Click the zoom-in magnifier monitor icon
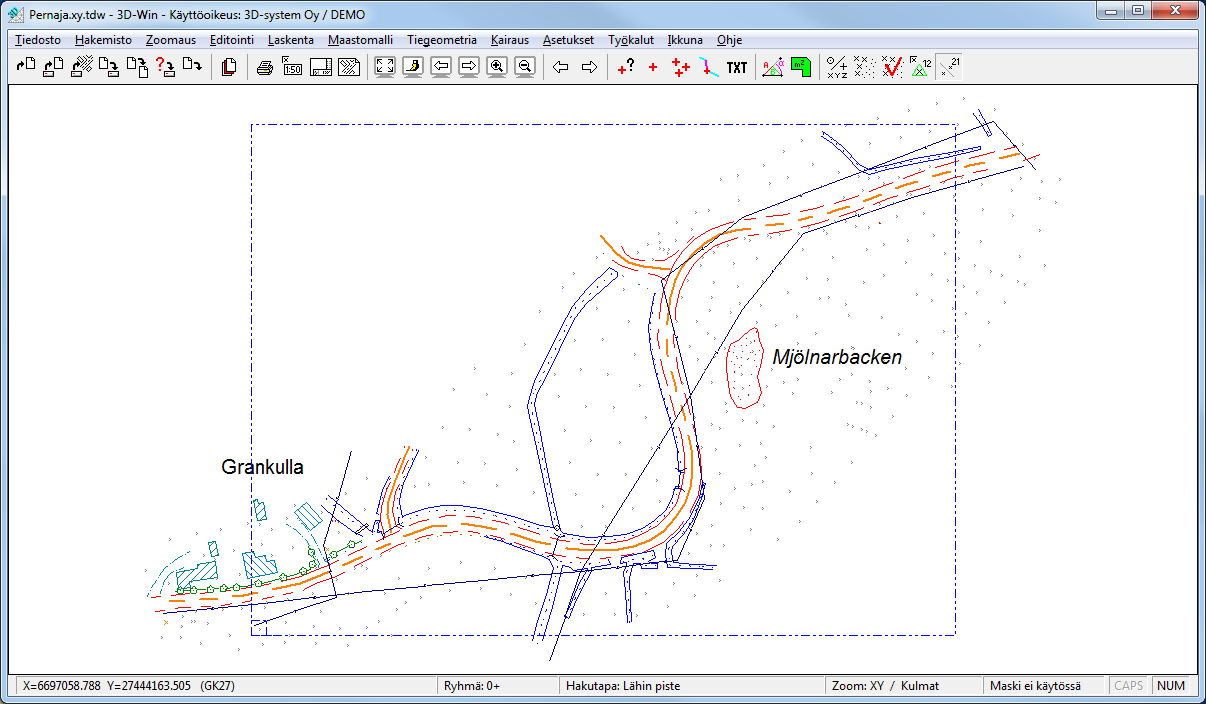Image resolution: width=1206 pixels, height=704 pixels. [497, 68]
